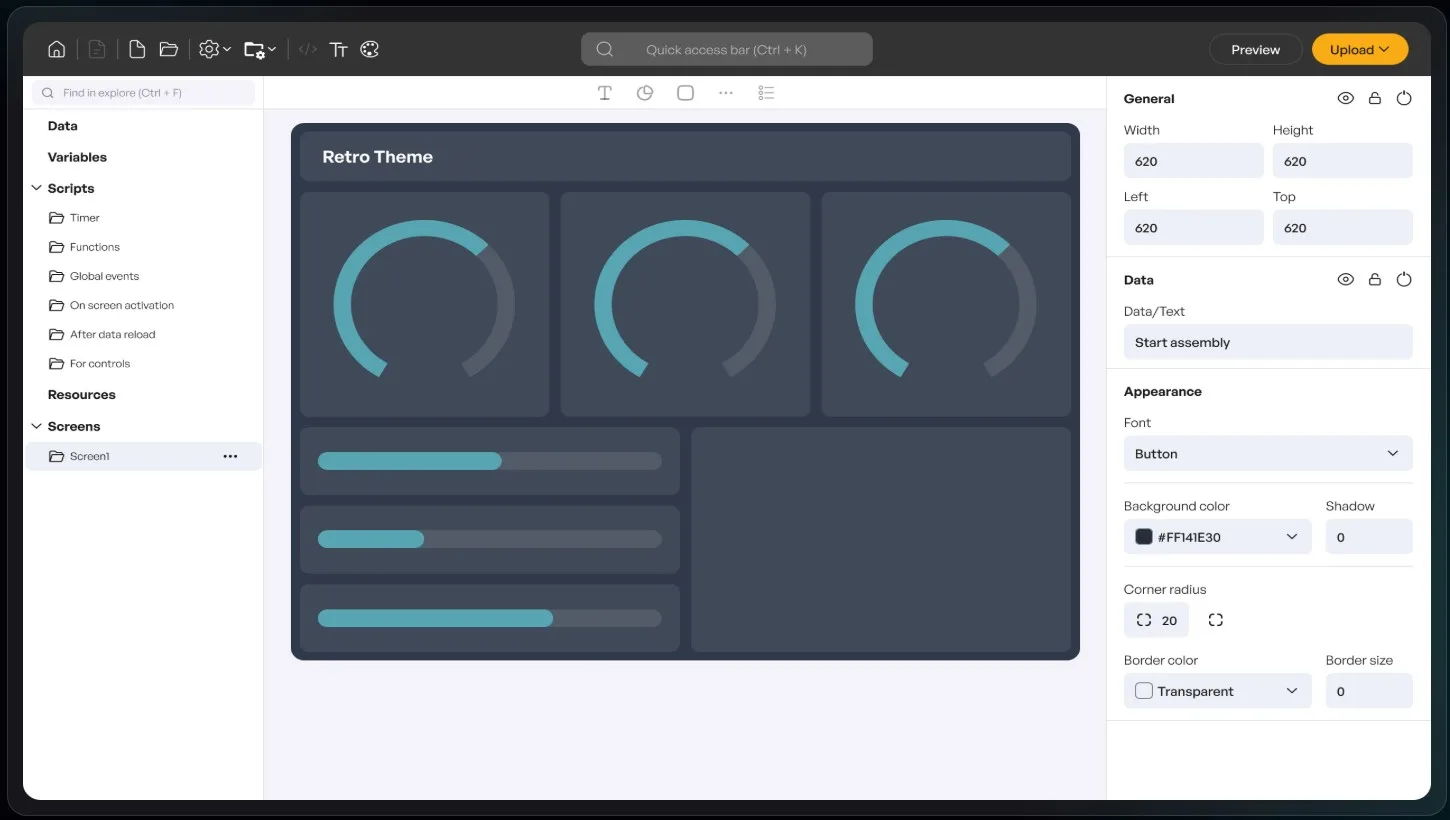Image resolution: width=1450 pixels, height=820 pixels.
Task: Select Screen1 in the Screens list
Action: (143, 456)
